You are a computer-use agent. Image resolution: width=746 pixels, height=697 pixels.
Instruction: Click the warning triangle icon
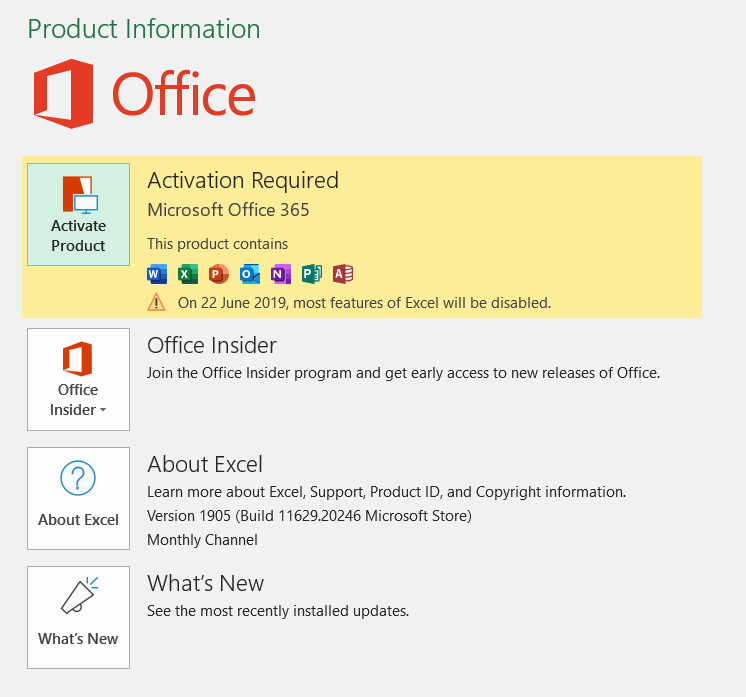tap(157, 303)
